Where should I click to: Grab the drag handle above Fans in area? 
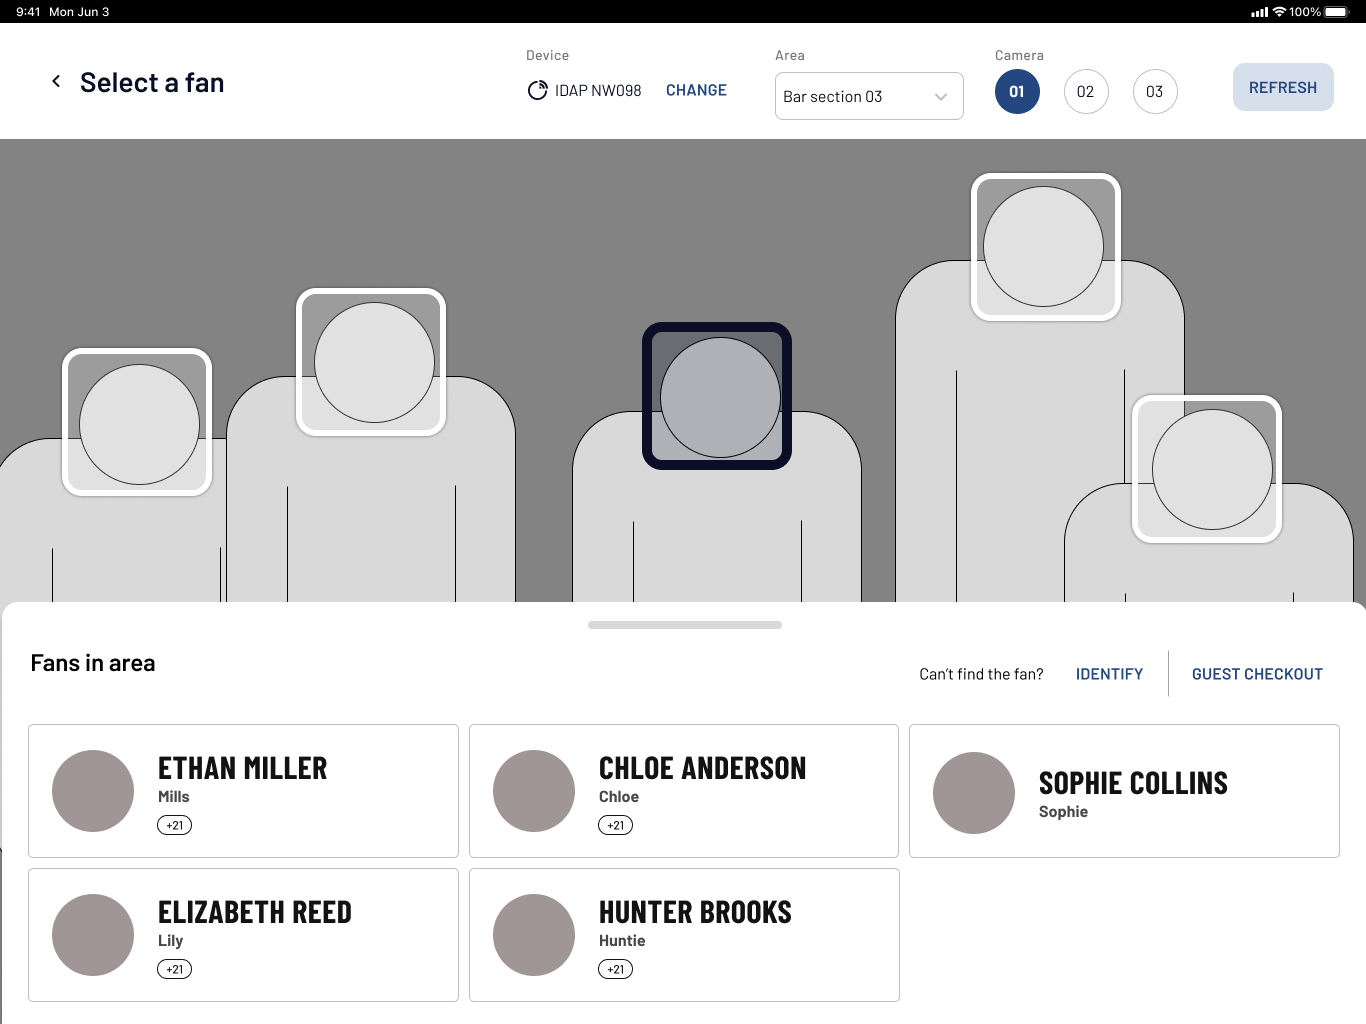685,625
